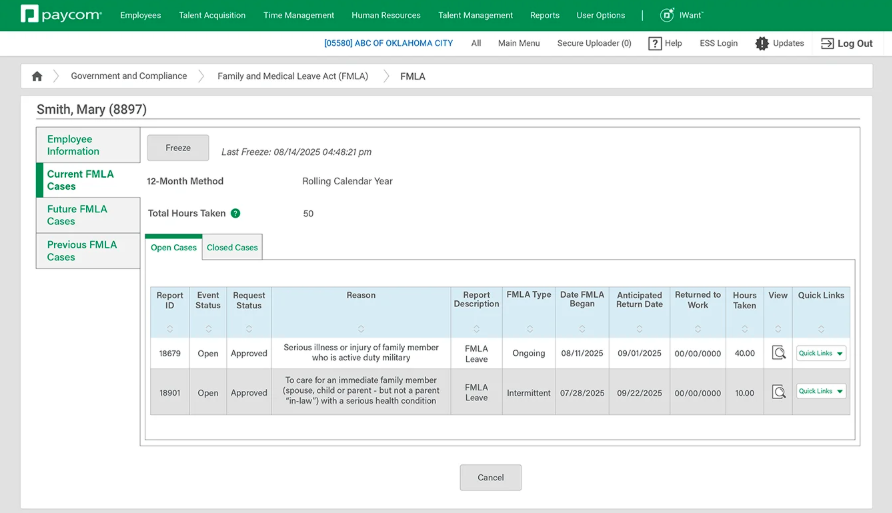
Task: Open the Help question mark icon
Action: 655,43
